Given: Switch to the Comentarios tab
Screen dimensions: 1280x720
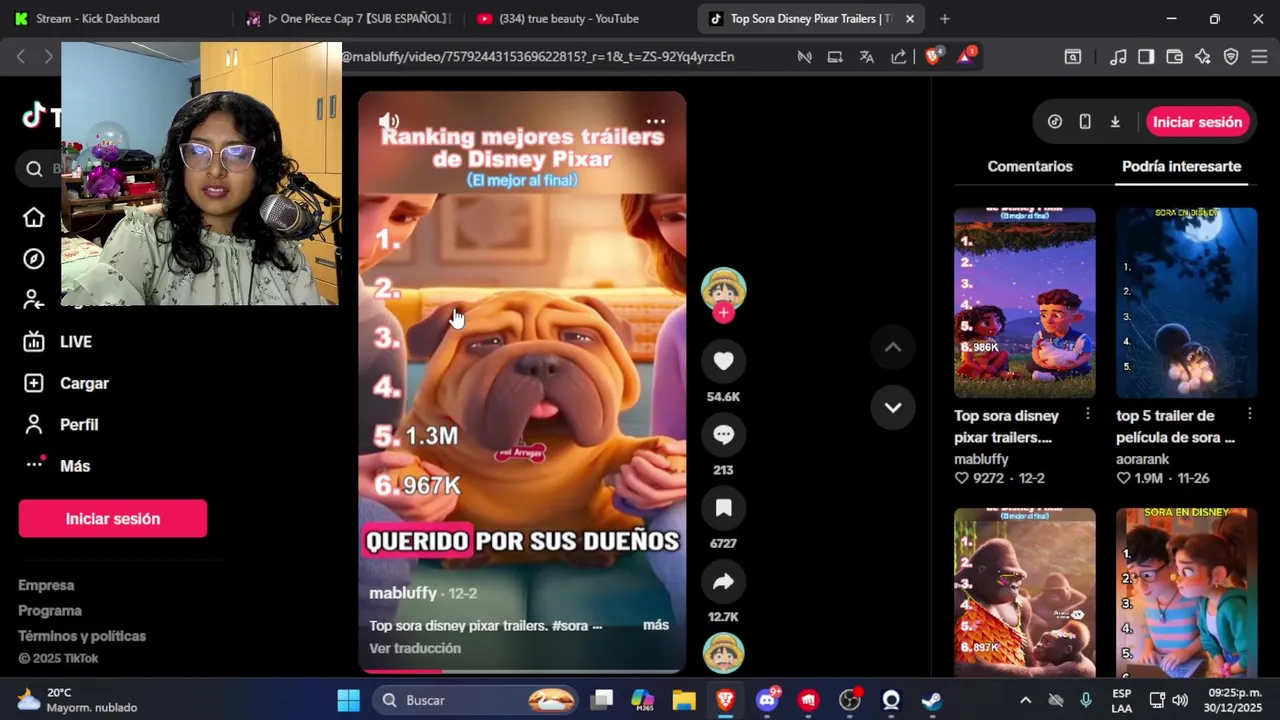Looking at the screenshot, I should click(1029, 166).
